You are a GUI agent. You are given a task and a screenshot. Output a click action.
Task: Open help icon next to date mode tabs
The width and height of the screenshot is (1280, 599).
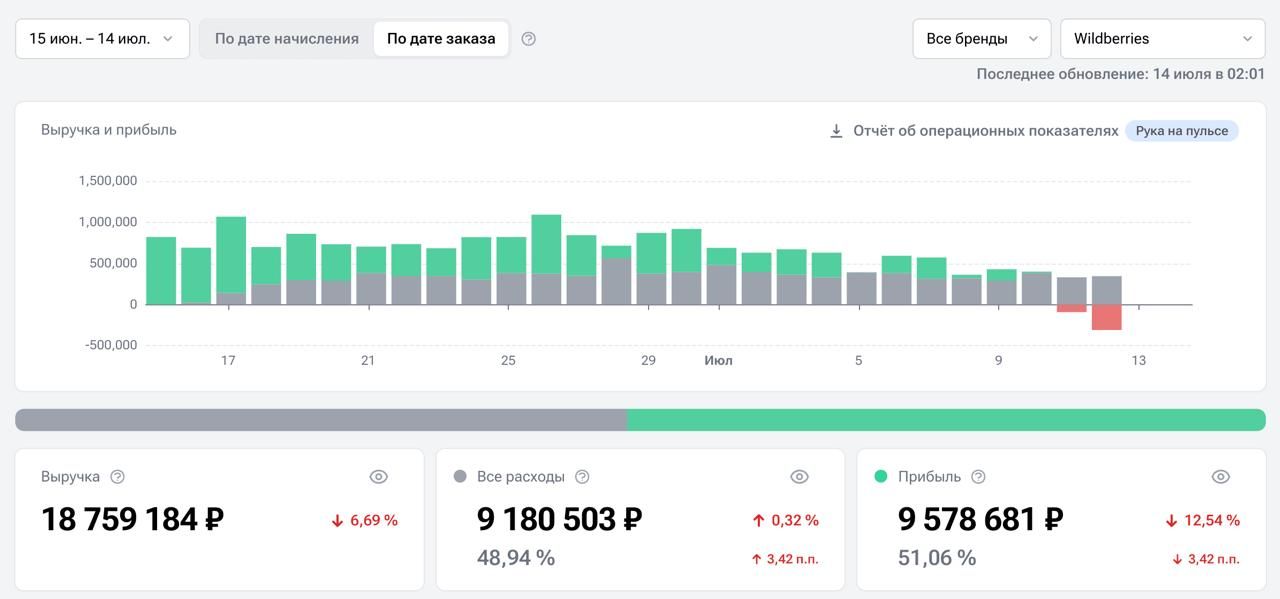(x=529, y=39)
